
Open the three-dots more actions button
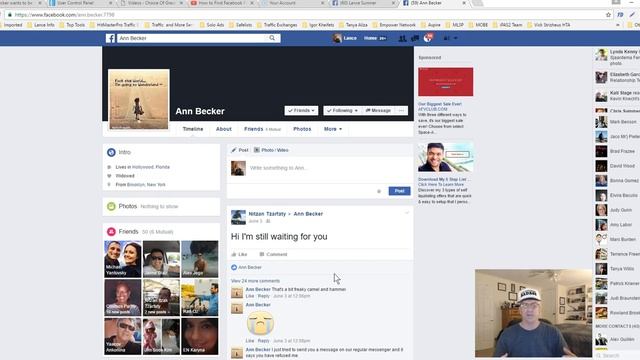click(401, 111)
